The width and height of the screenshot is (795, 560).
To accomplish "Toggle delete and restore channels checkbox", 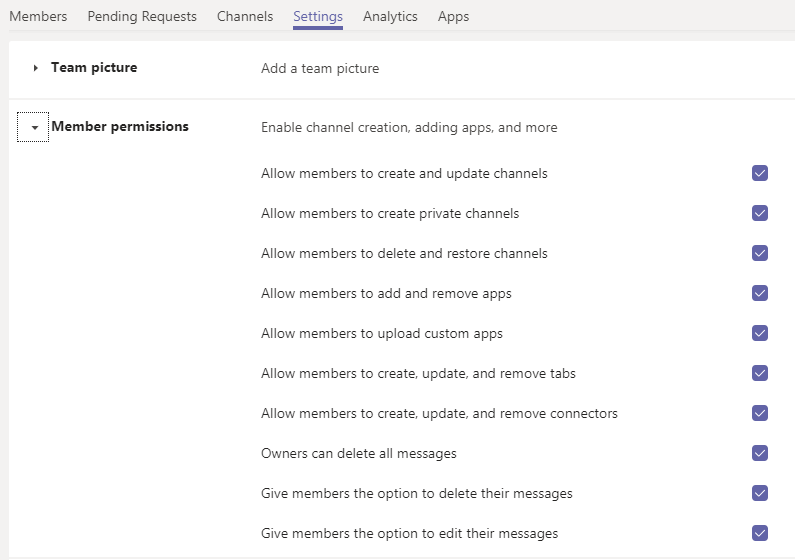I will (760, 253).
